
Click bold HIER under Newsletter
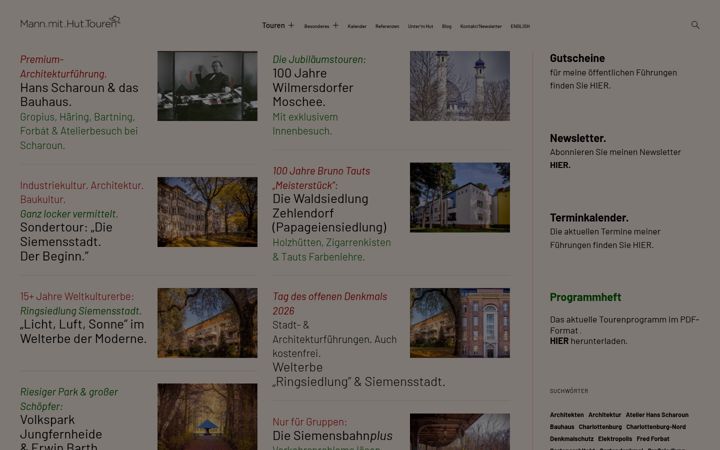tap(560, 165)
